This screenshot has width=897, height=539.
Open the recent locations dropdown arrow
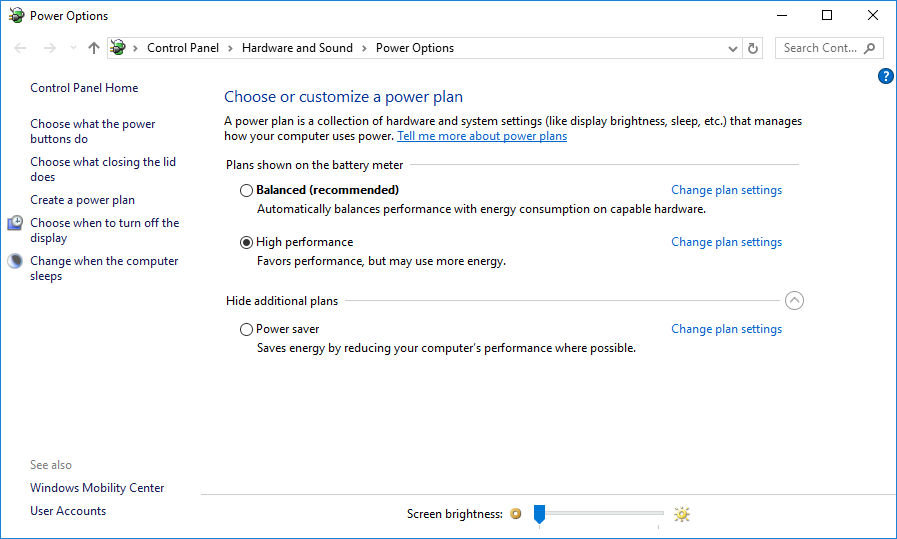73,48
